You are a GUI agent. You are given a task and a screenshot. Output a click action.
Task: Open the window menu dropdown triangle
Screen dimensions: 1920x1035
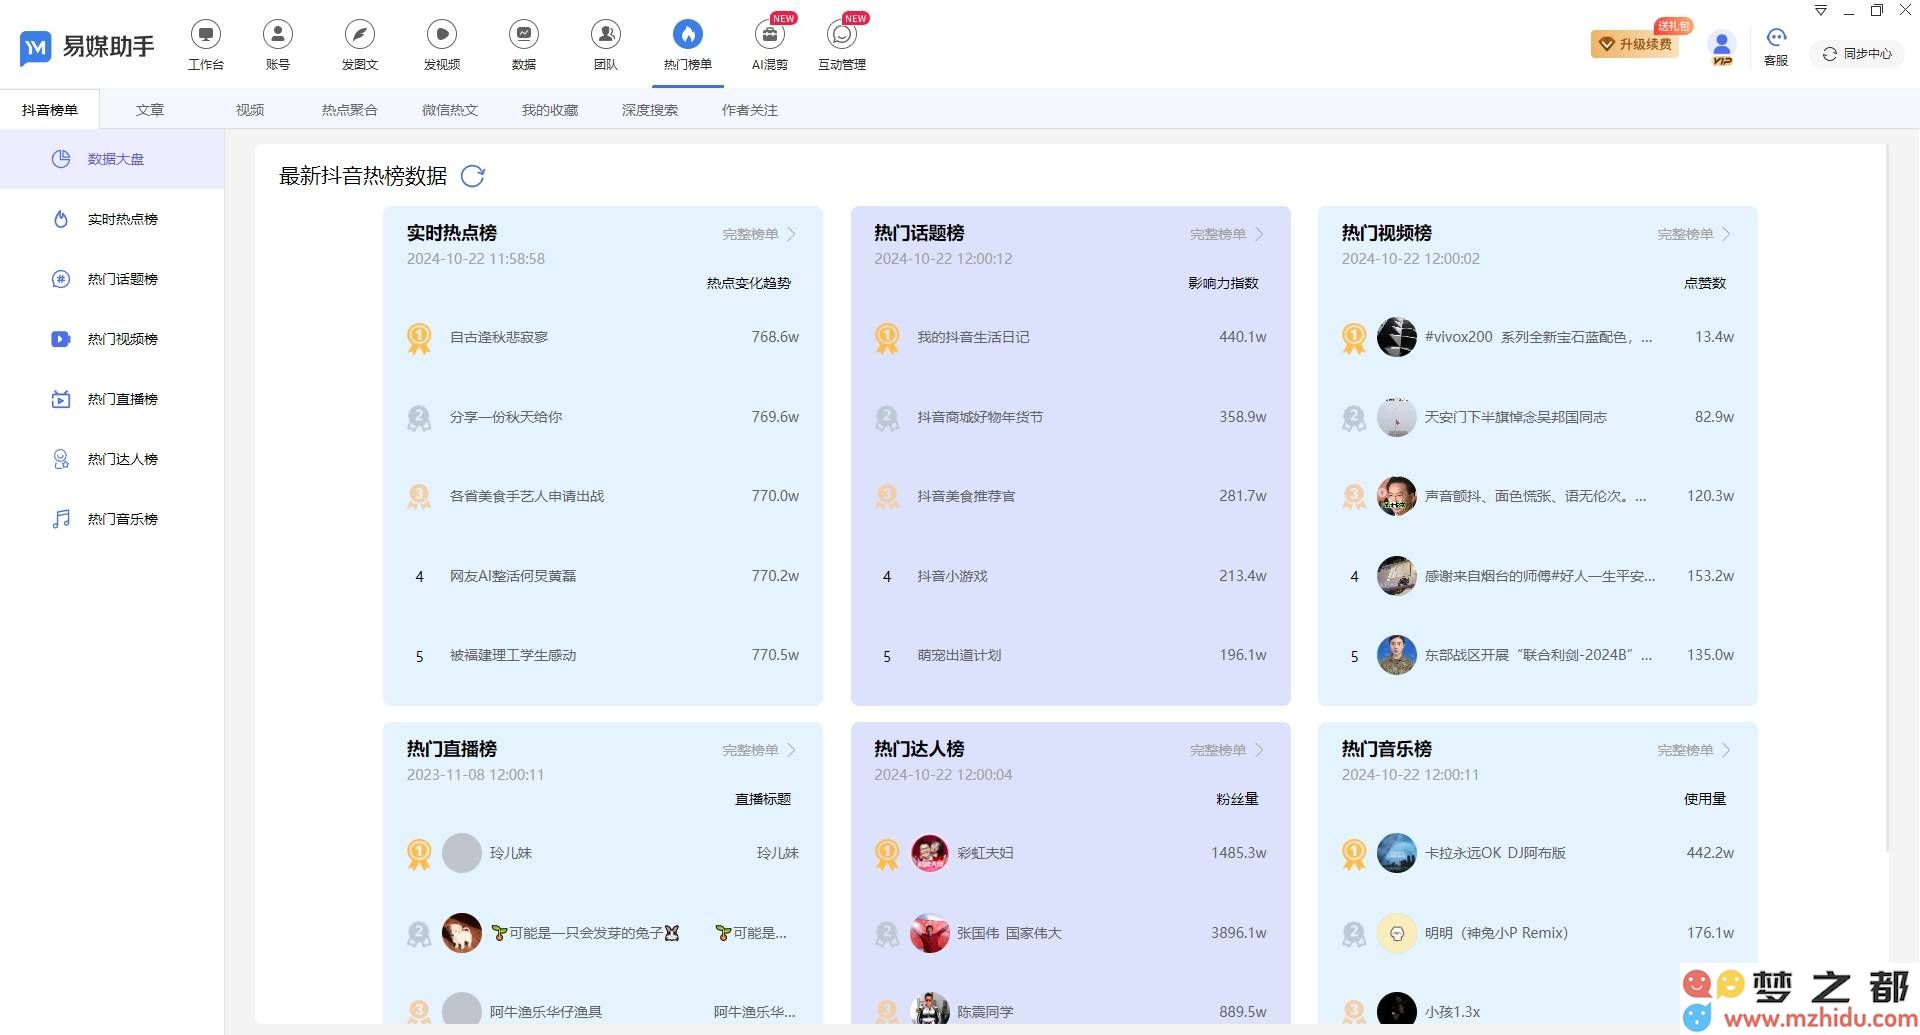pos(1821,10)
